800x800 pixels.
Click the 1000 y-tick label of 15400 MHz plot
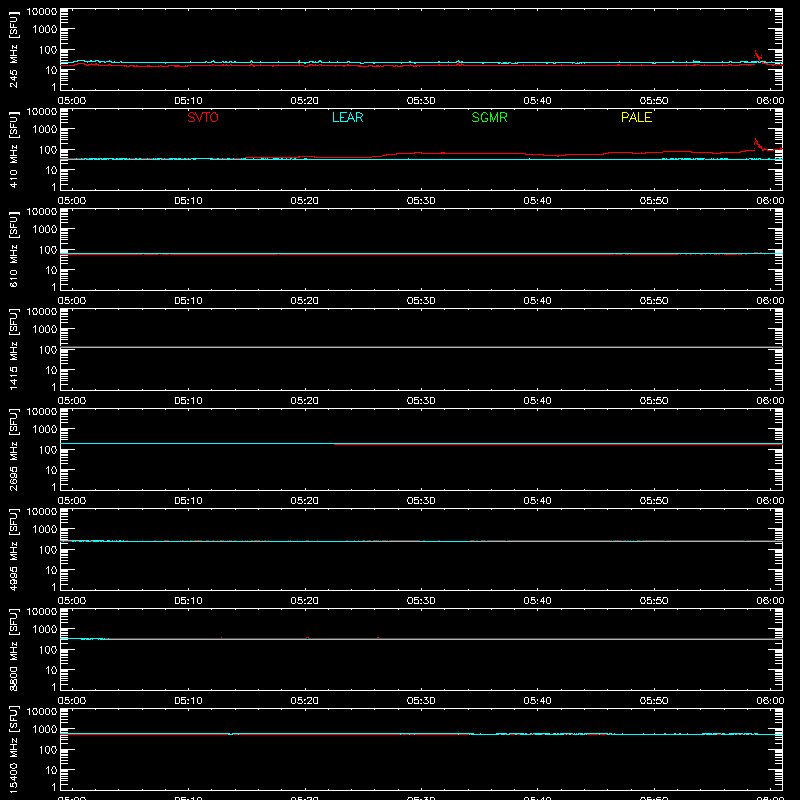click(45, 729)
